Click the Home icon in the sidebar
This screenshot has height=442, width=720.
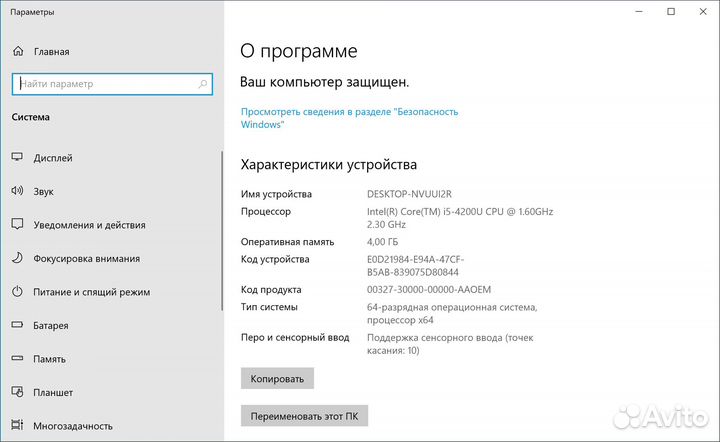[17, 50]
